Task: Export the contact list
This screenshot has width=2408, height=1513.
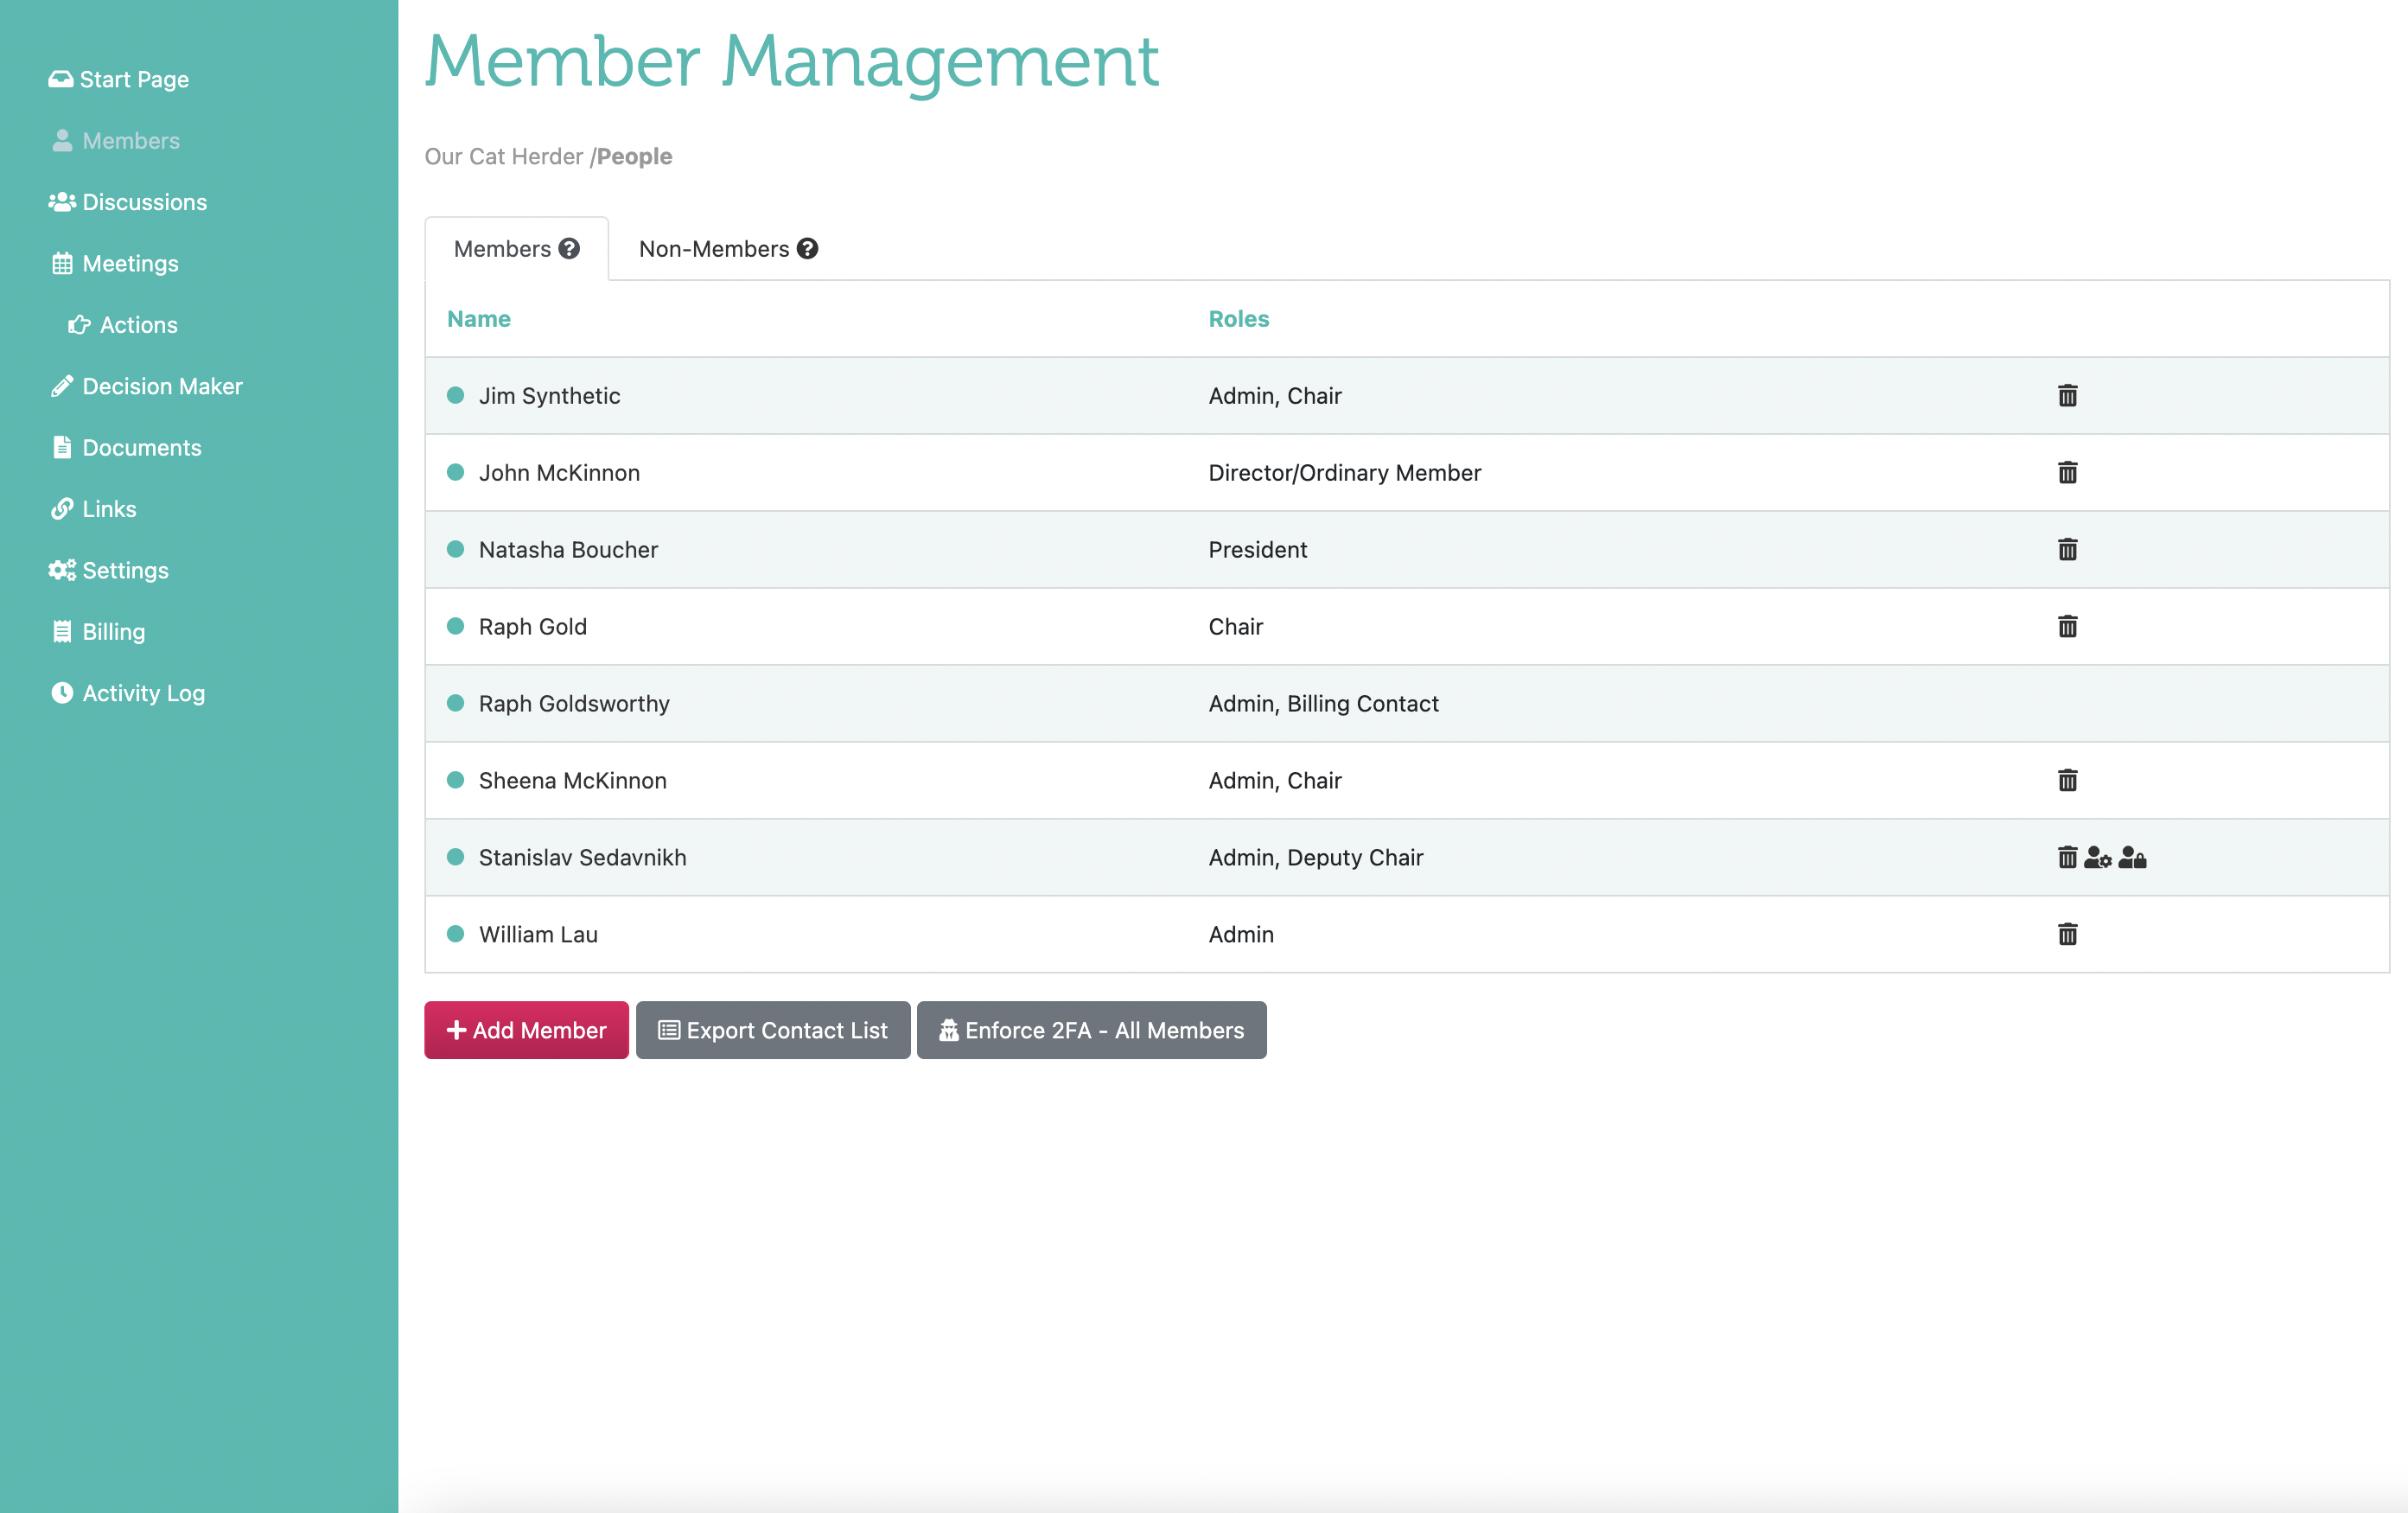Action: point(772,1030)
